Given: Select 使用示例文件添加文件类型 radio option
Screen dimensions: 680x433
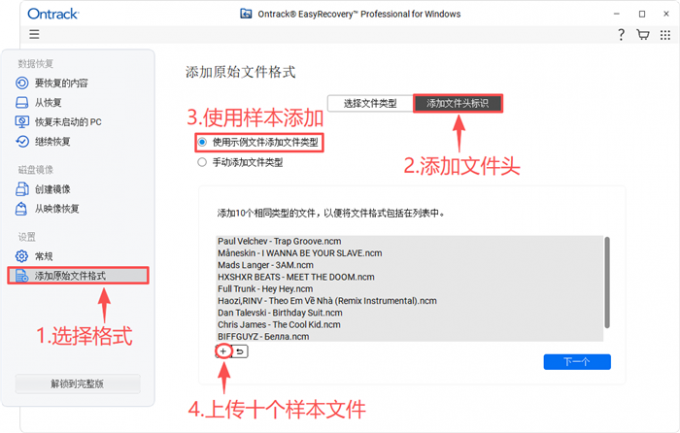Looking at the screenshot, I should click(202, 142).
